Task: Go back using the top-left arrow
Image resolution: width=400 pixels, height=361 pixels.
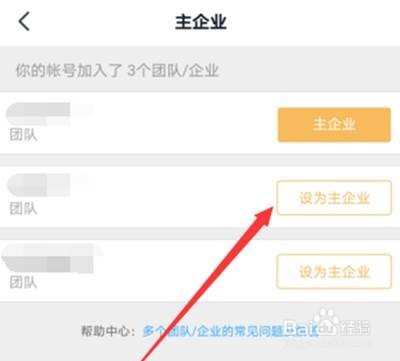Action: click(24, 21)
